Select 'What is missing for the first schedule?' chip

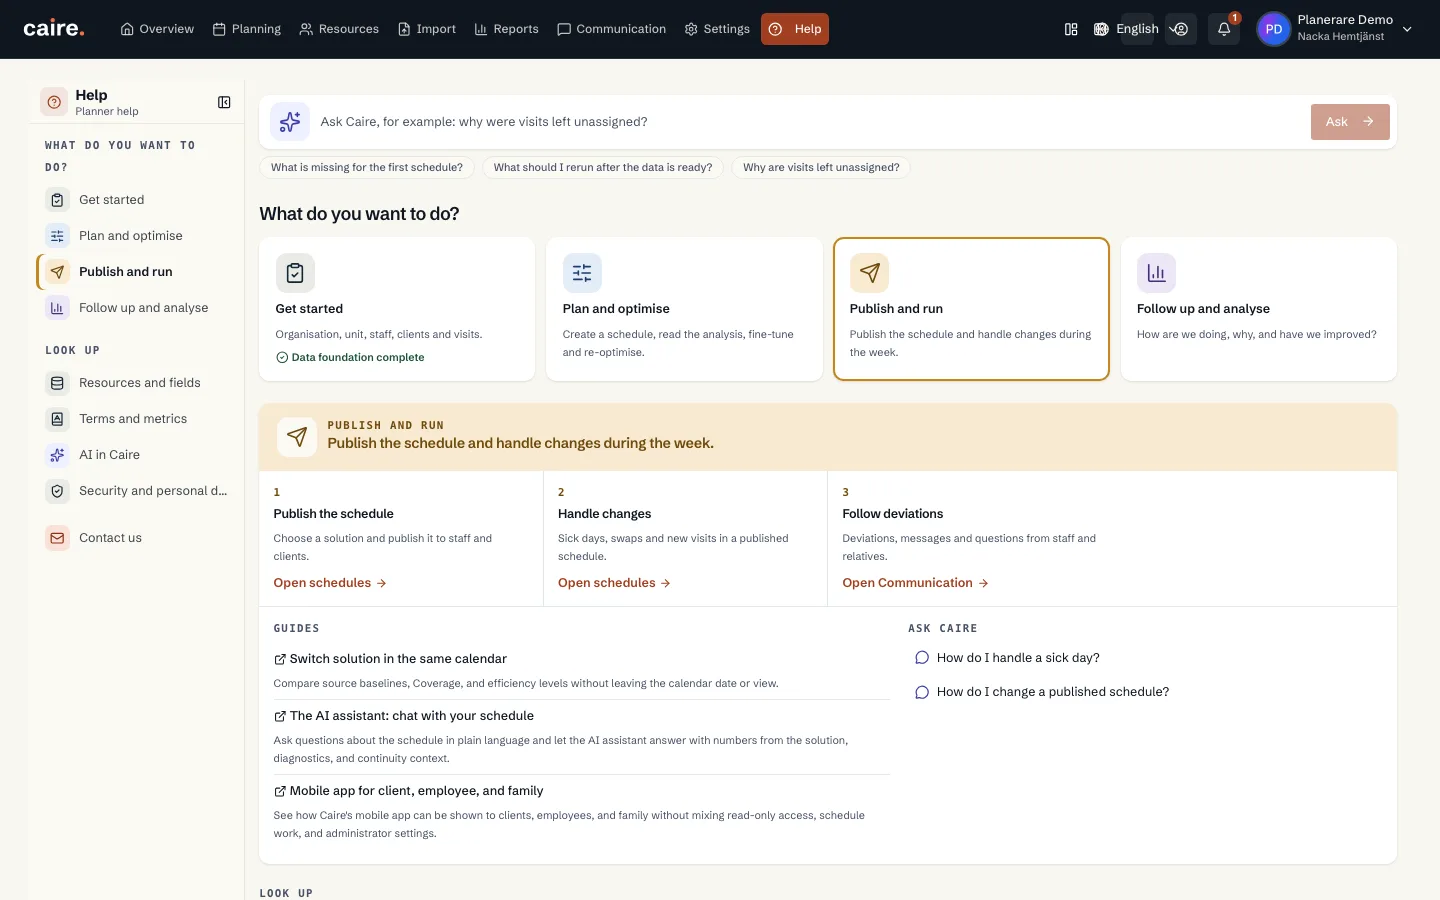pyautogui.click(x=367, y=167)
